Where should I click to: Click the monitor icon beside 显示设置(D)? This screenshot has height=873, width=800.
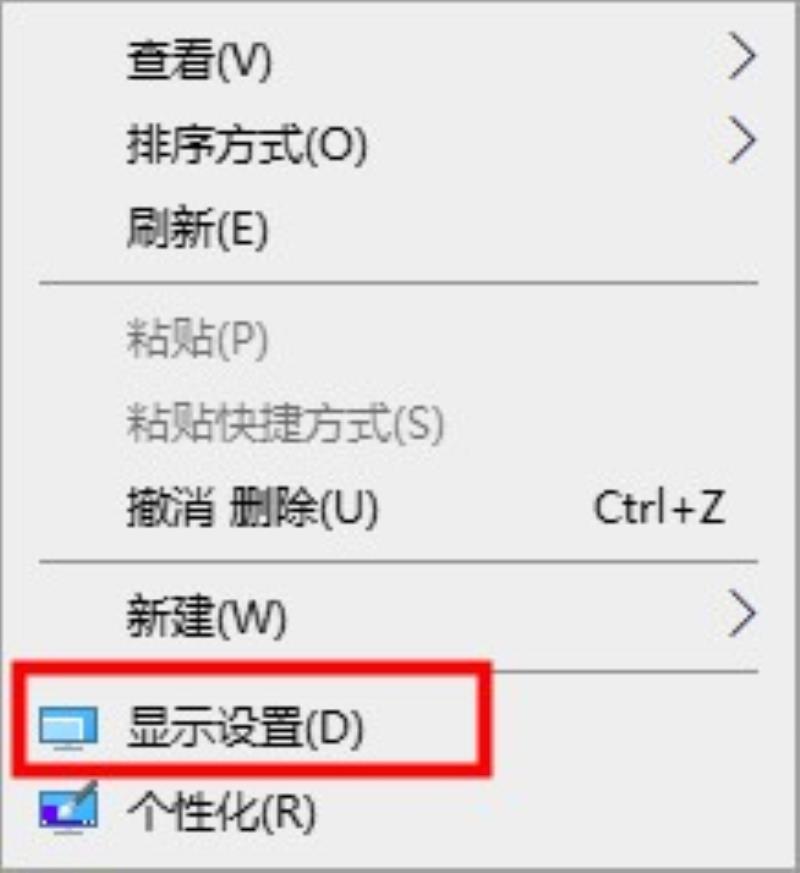coord(68,728)
